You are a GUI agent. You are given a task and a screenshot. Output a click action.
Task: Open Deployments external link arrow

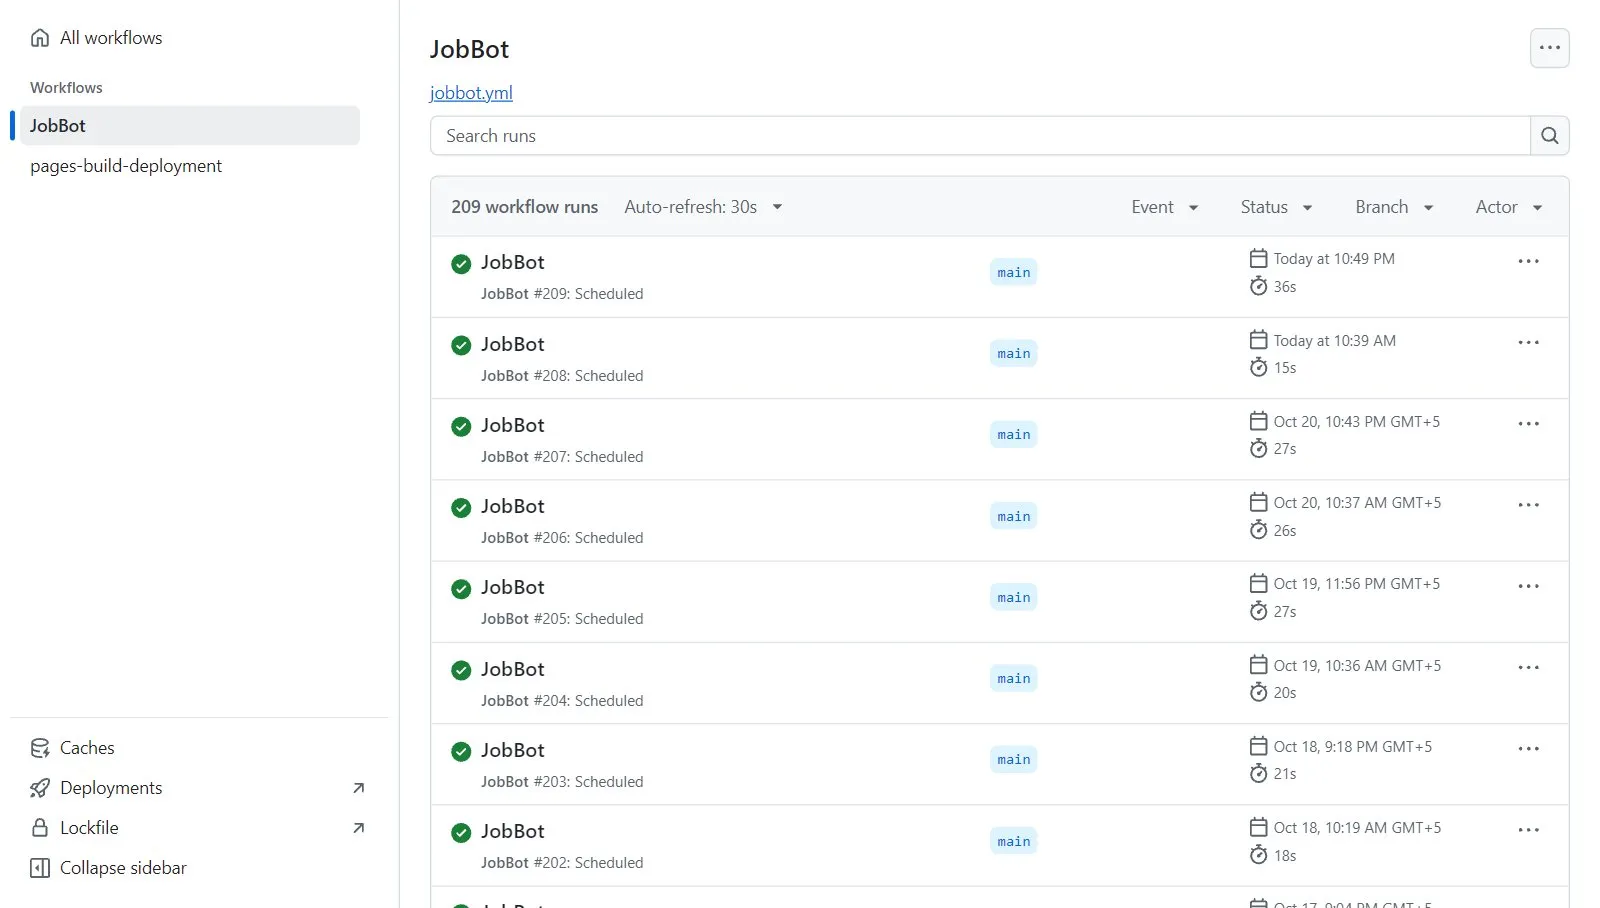coord(359,788)
